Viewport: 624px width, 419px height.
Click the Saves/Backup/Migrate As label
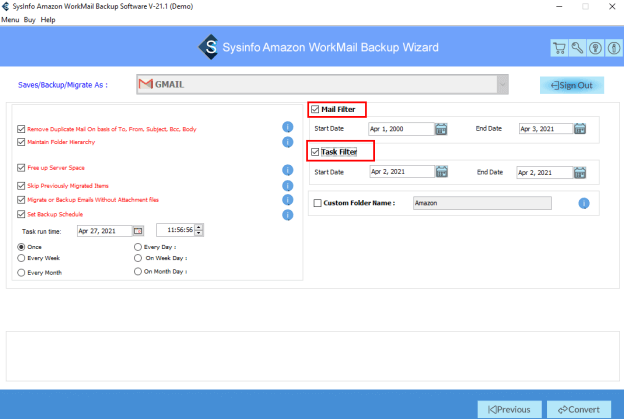click(x=62, y=85)
